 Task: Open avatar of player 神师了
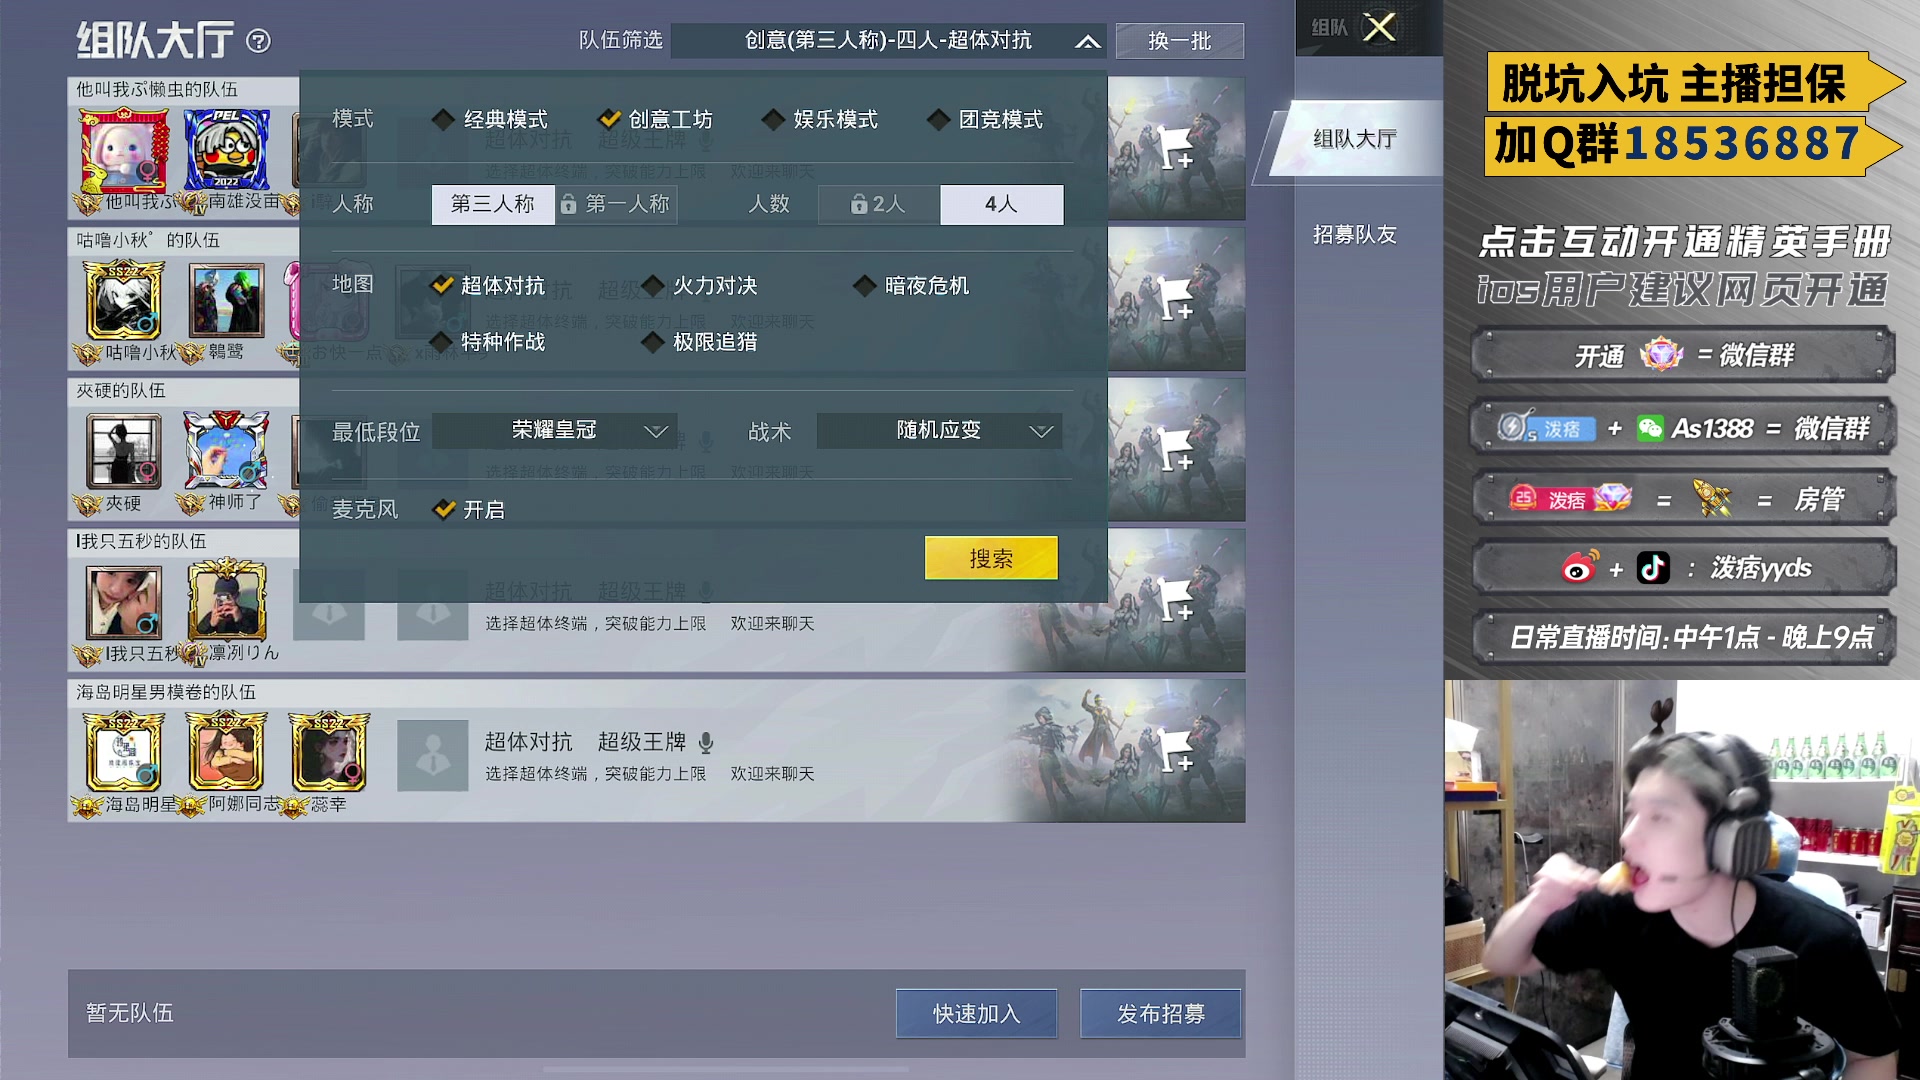click(227, 450)
